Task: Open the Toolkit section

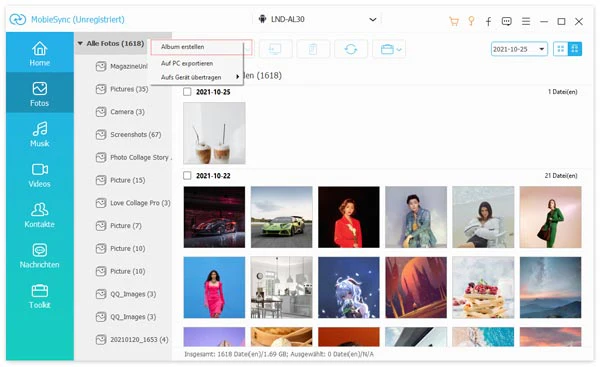Action: coord(40,297)
